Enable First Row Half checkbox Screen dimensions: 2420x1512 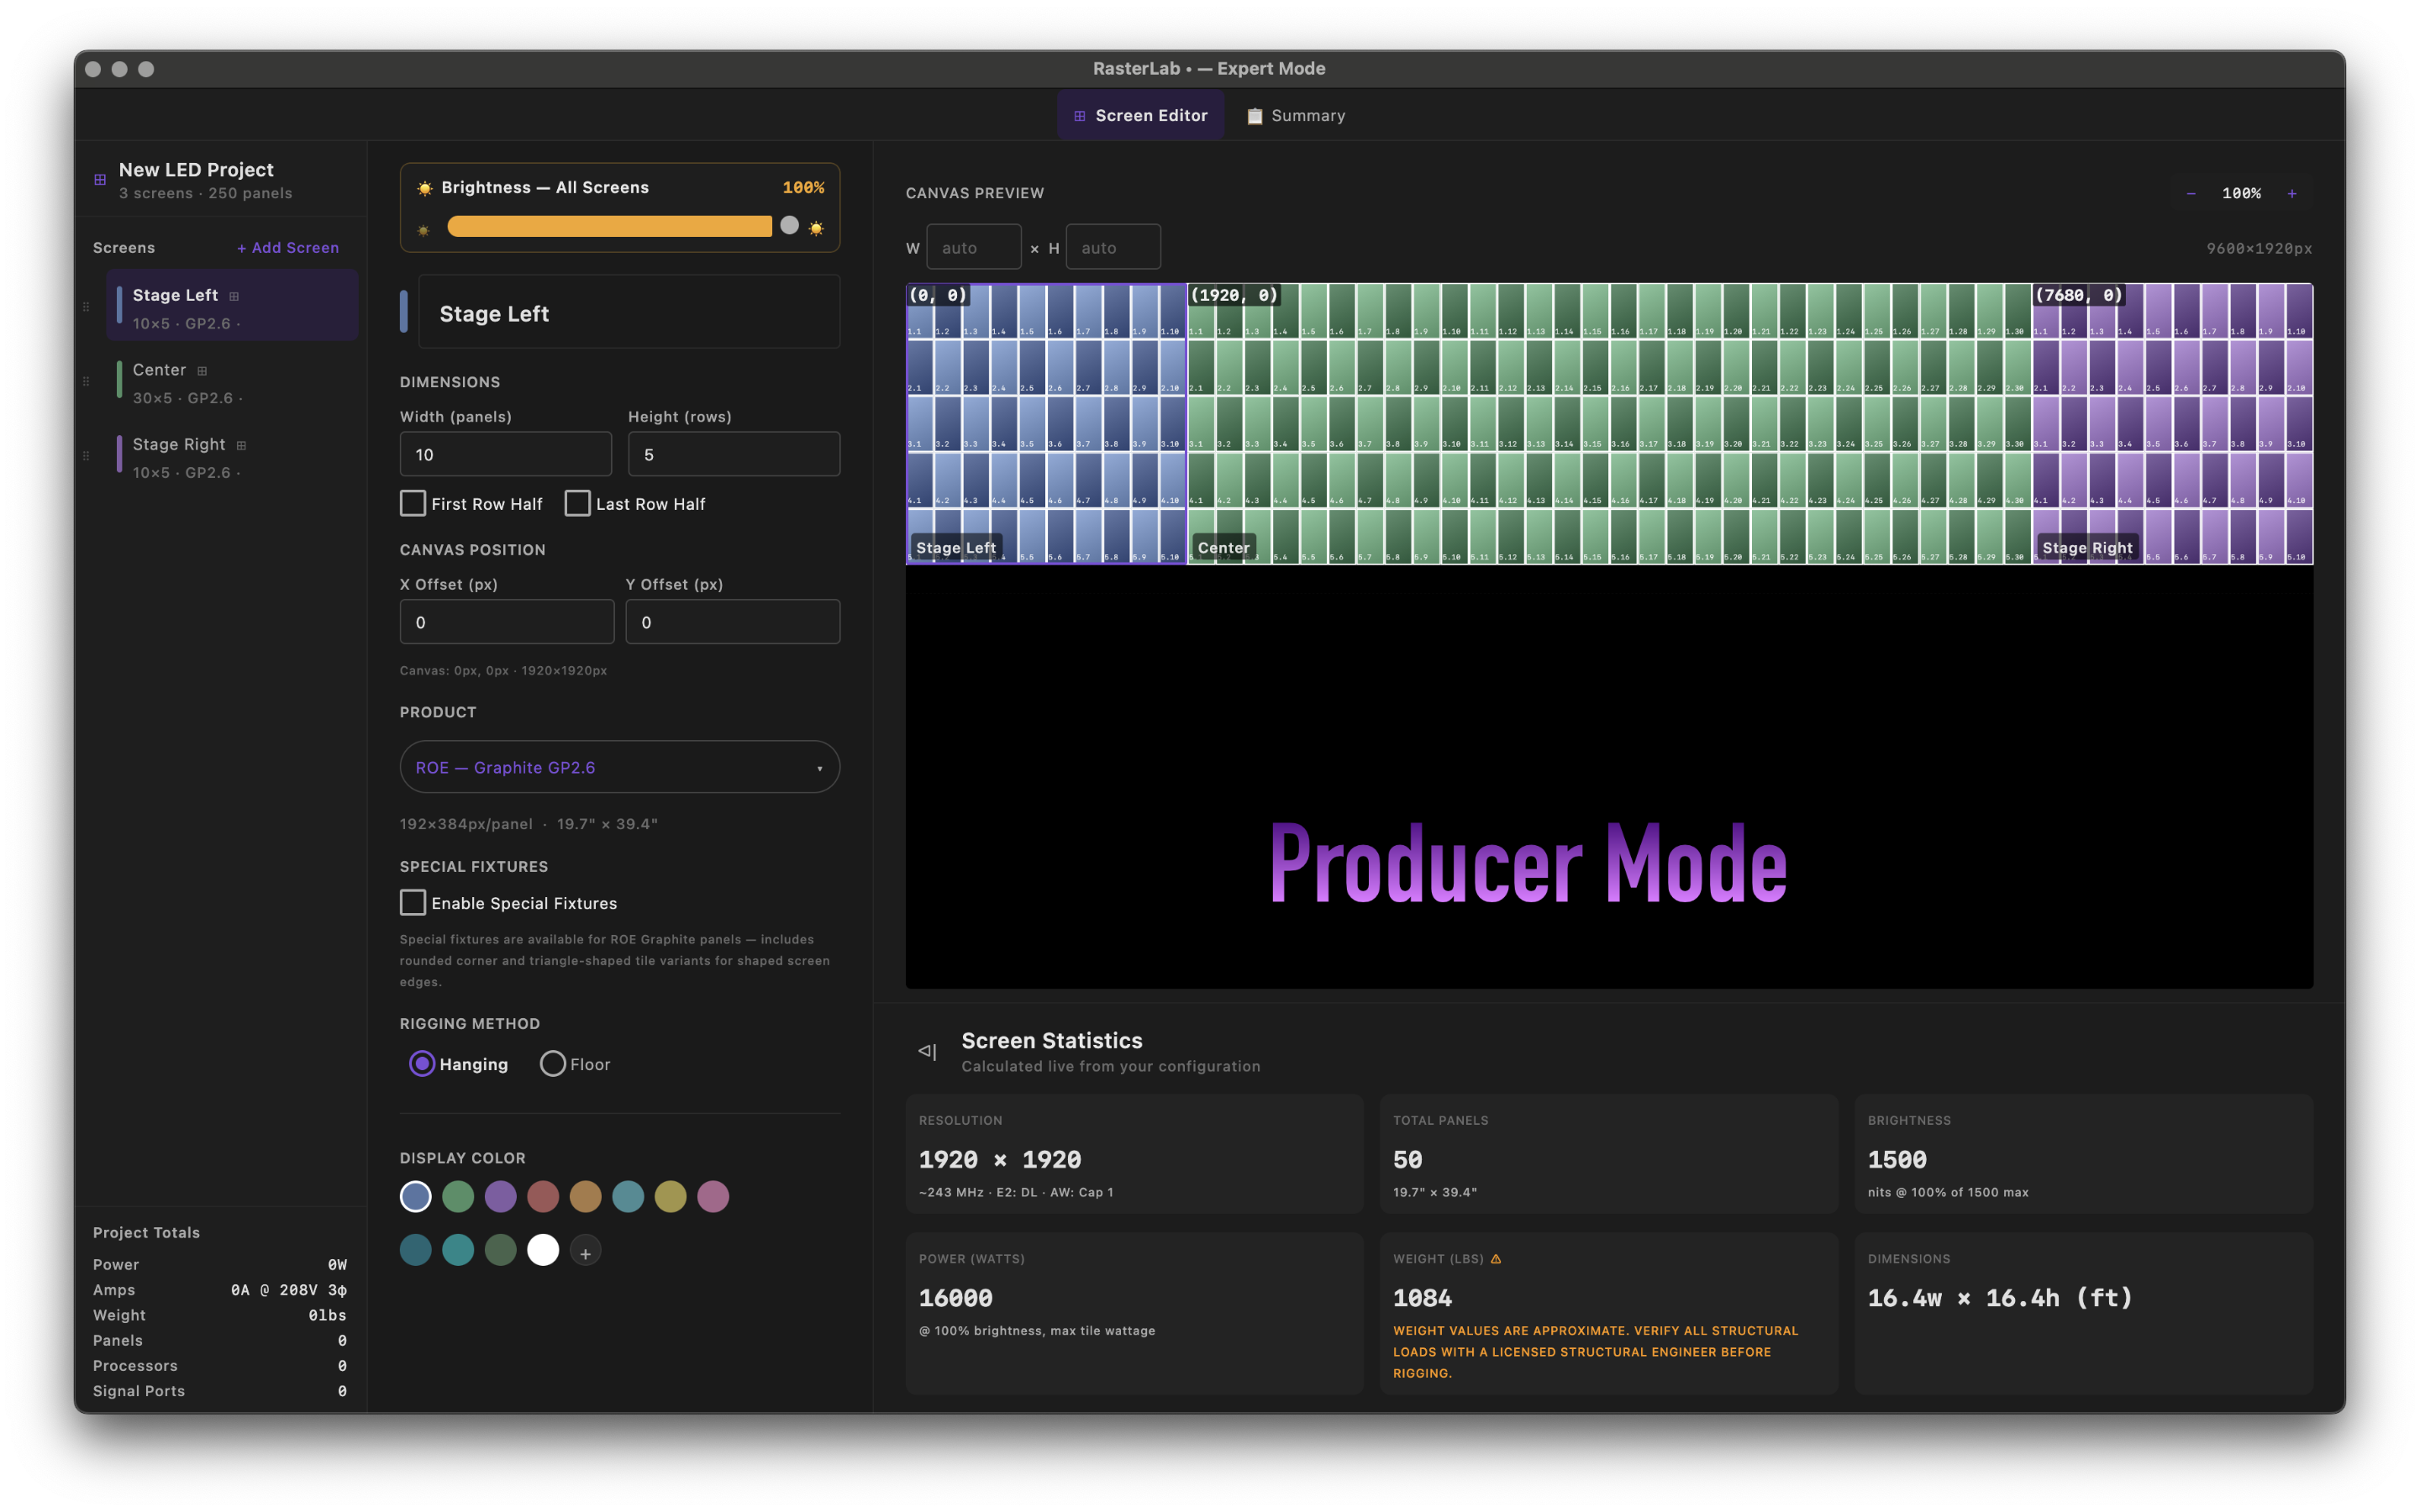click(413, 503)
